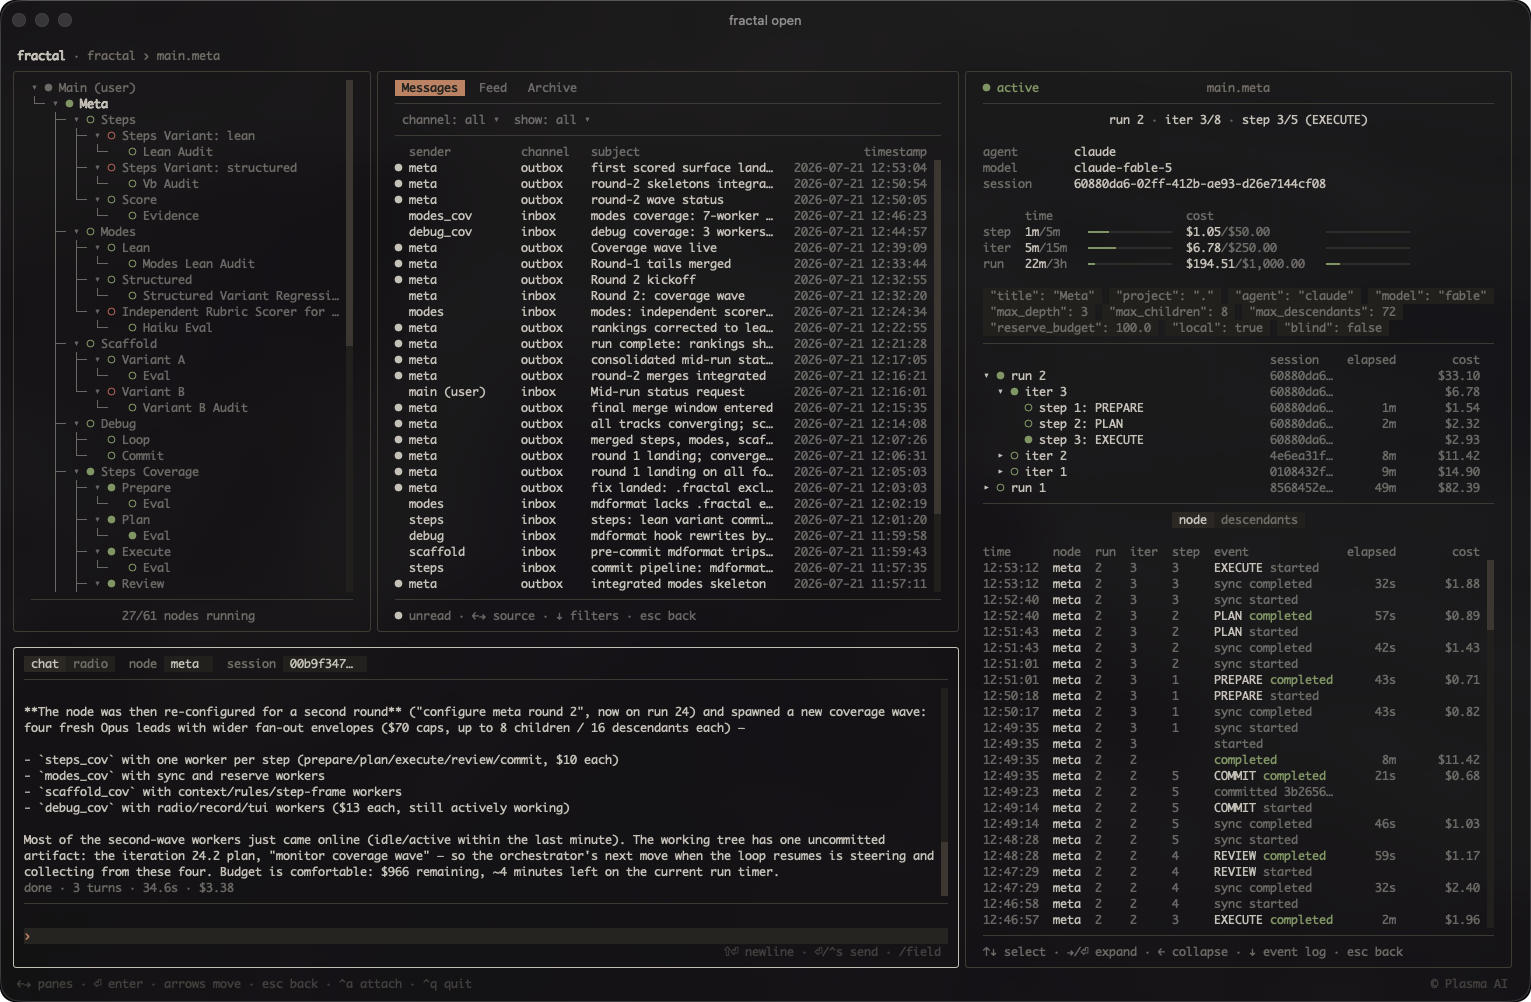The width and height of the screenshot is (1531, 1002).
Task: Select the Evidence tree node
Action: tap(170, 216)
